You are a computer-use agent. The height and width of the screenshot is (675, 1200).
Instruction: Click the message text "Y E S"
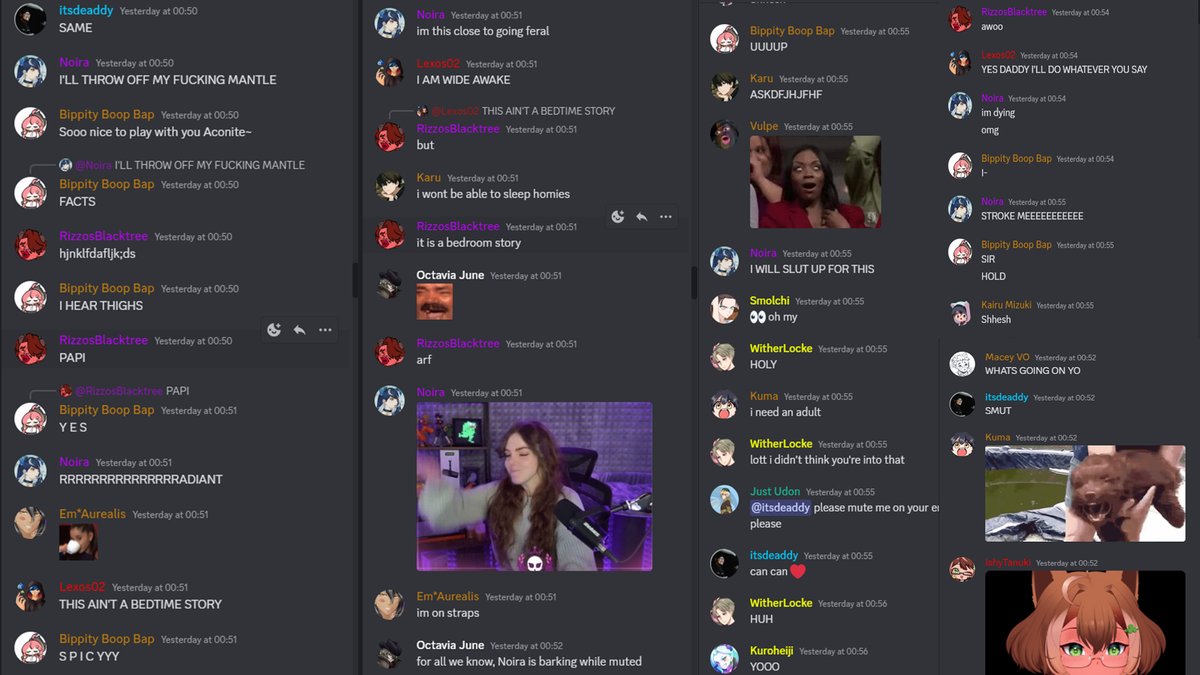[73, 428]
